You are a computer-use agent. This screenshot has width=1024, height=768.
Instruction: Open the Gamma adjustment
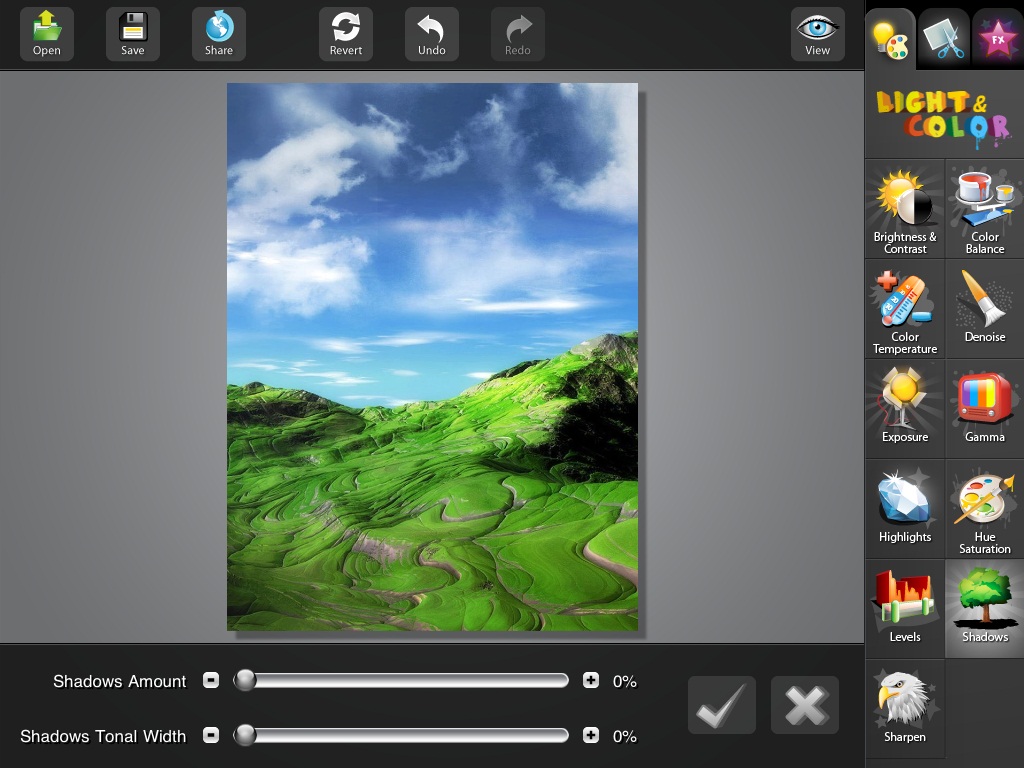pyautogui.click(x=984, y=409)
